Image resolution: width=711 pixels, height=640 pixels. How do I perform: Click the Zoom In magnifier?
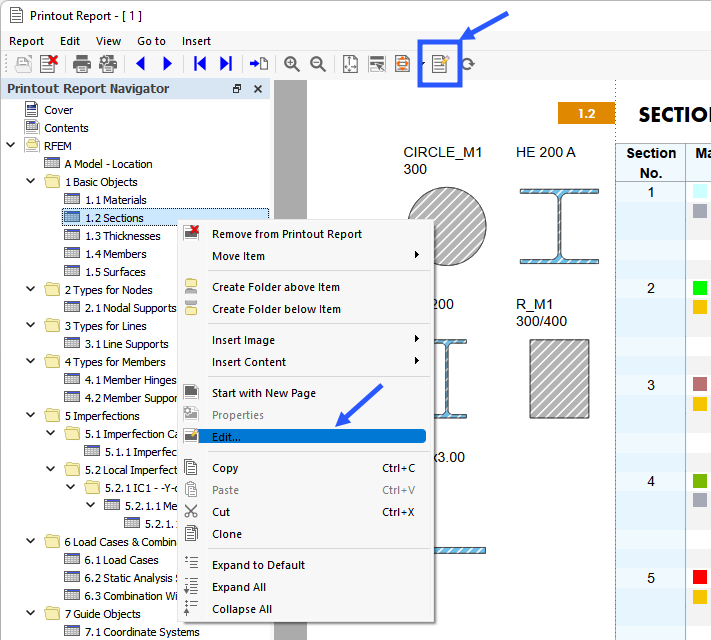point(292,64)
